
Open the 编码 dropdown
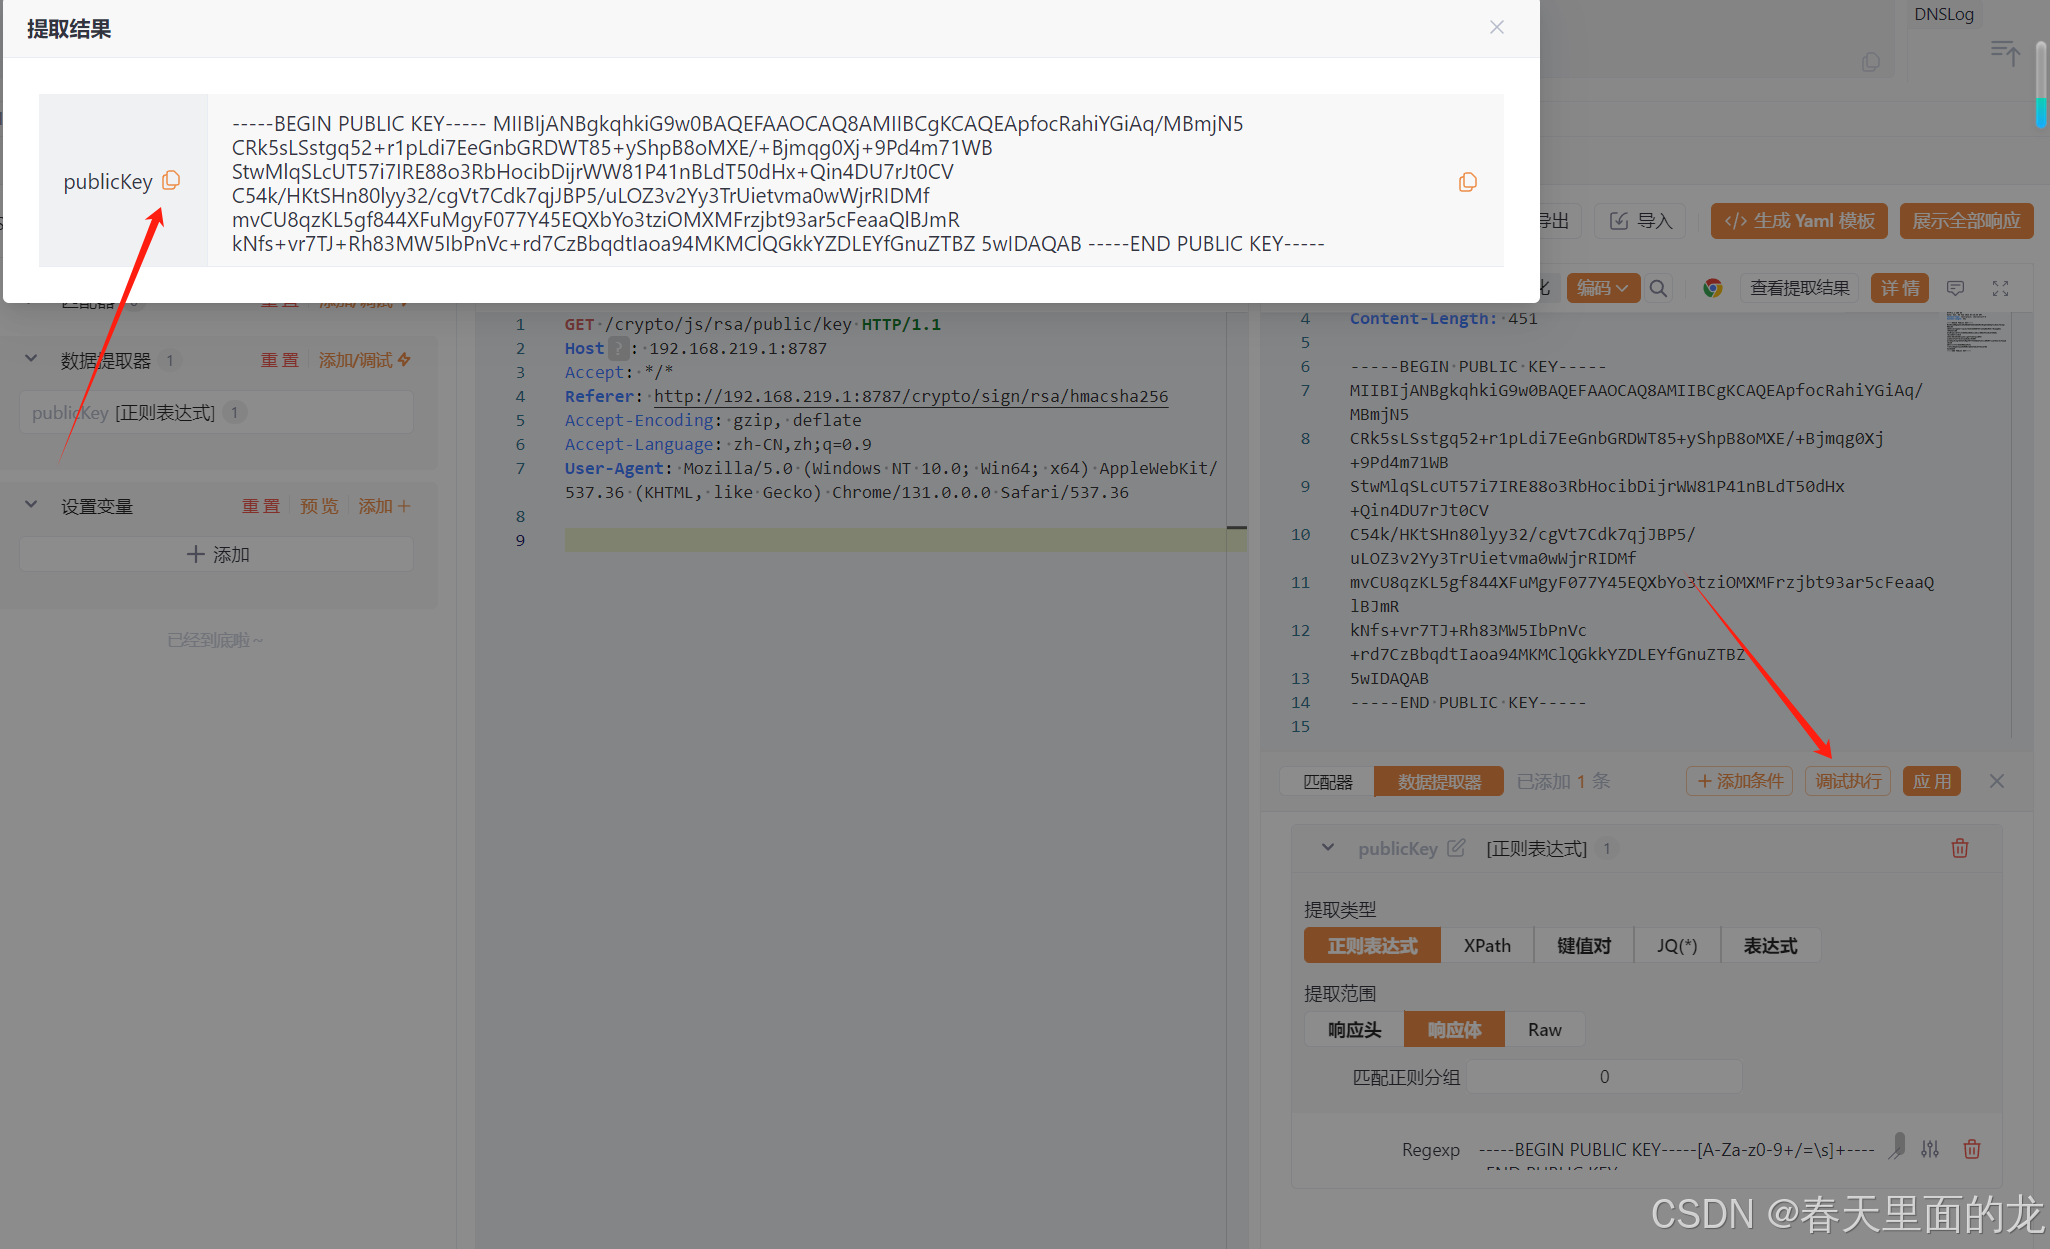(1602, 289)
